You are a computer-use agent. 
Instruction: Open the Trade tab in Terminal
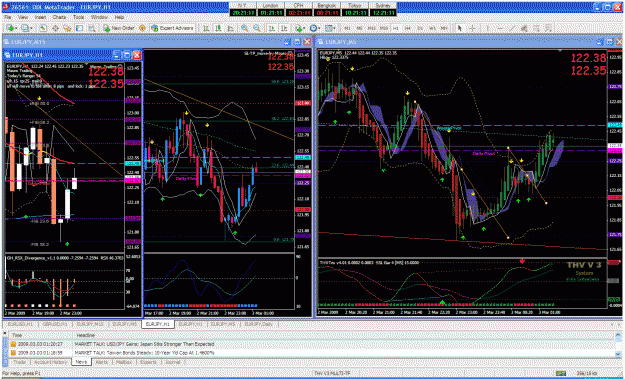pyautogui.click(x=20, y=362)
